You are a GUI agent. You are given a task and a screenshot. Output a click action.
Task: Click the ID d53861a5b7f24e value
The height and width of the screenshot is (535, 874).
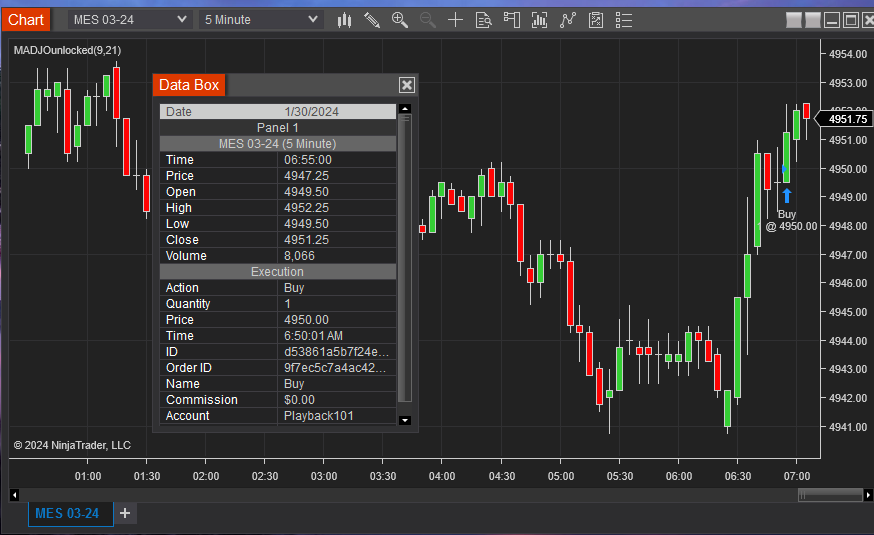click(x=336, y=352)
